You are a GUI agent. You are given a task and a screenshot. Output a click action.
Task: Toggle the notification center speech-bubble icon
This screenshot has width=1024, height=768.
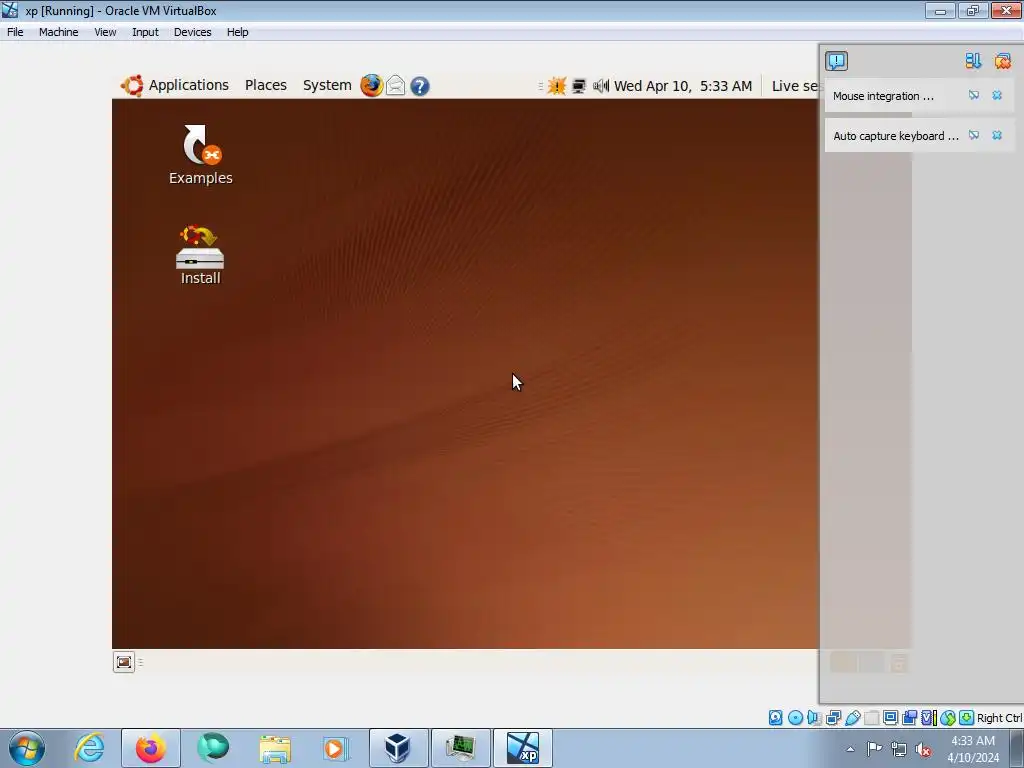[836, 61]
